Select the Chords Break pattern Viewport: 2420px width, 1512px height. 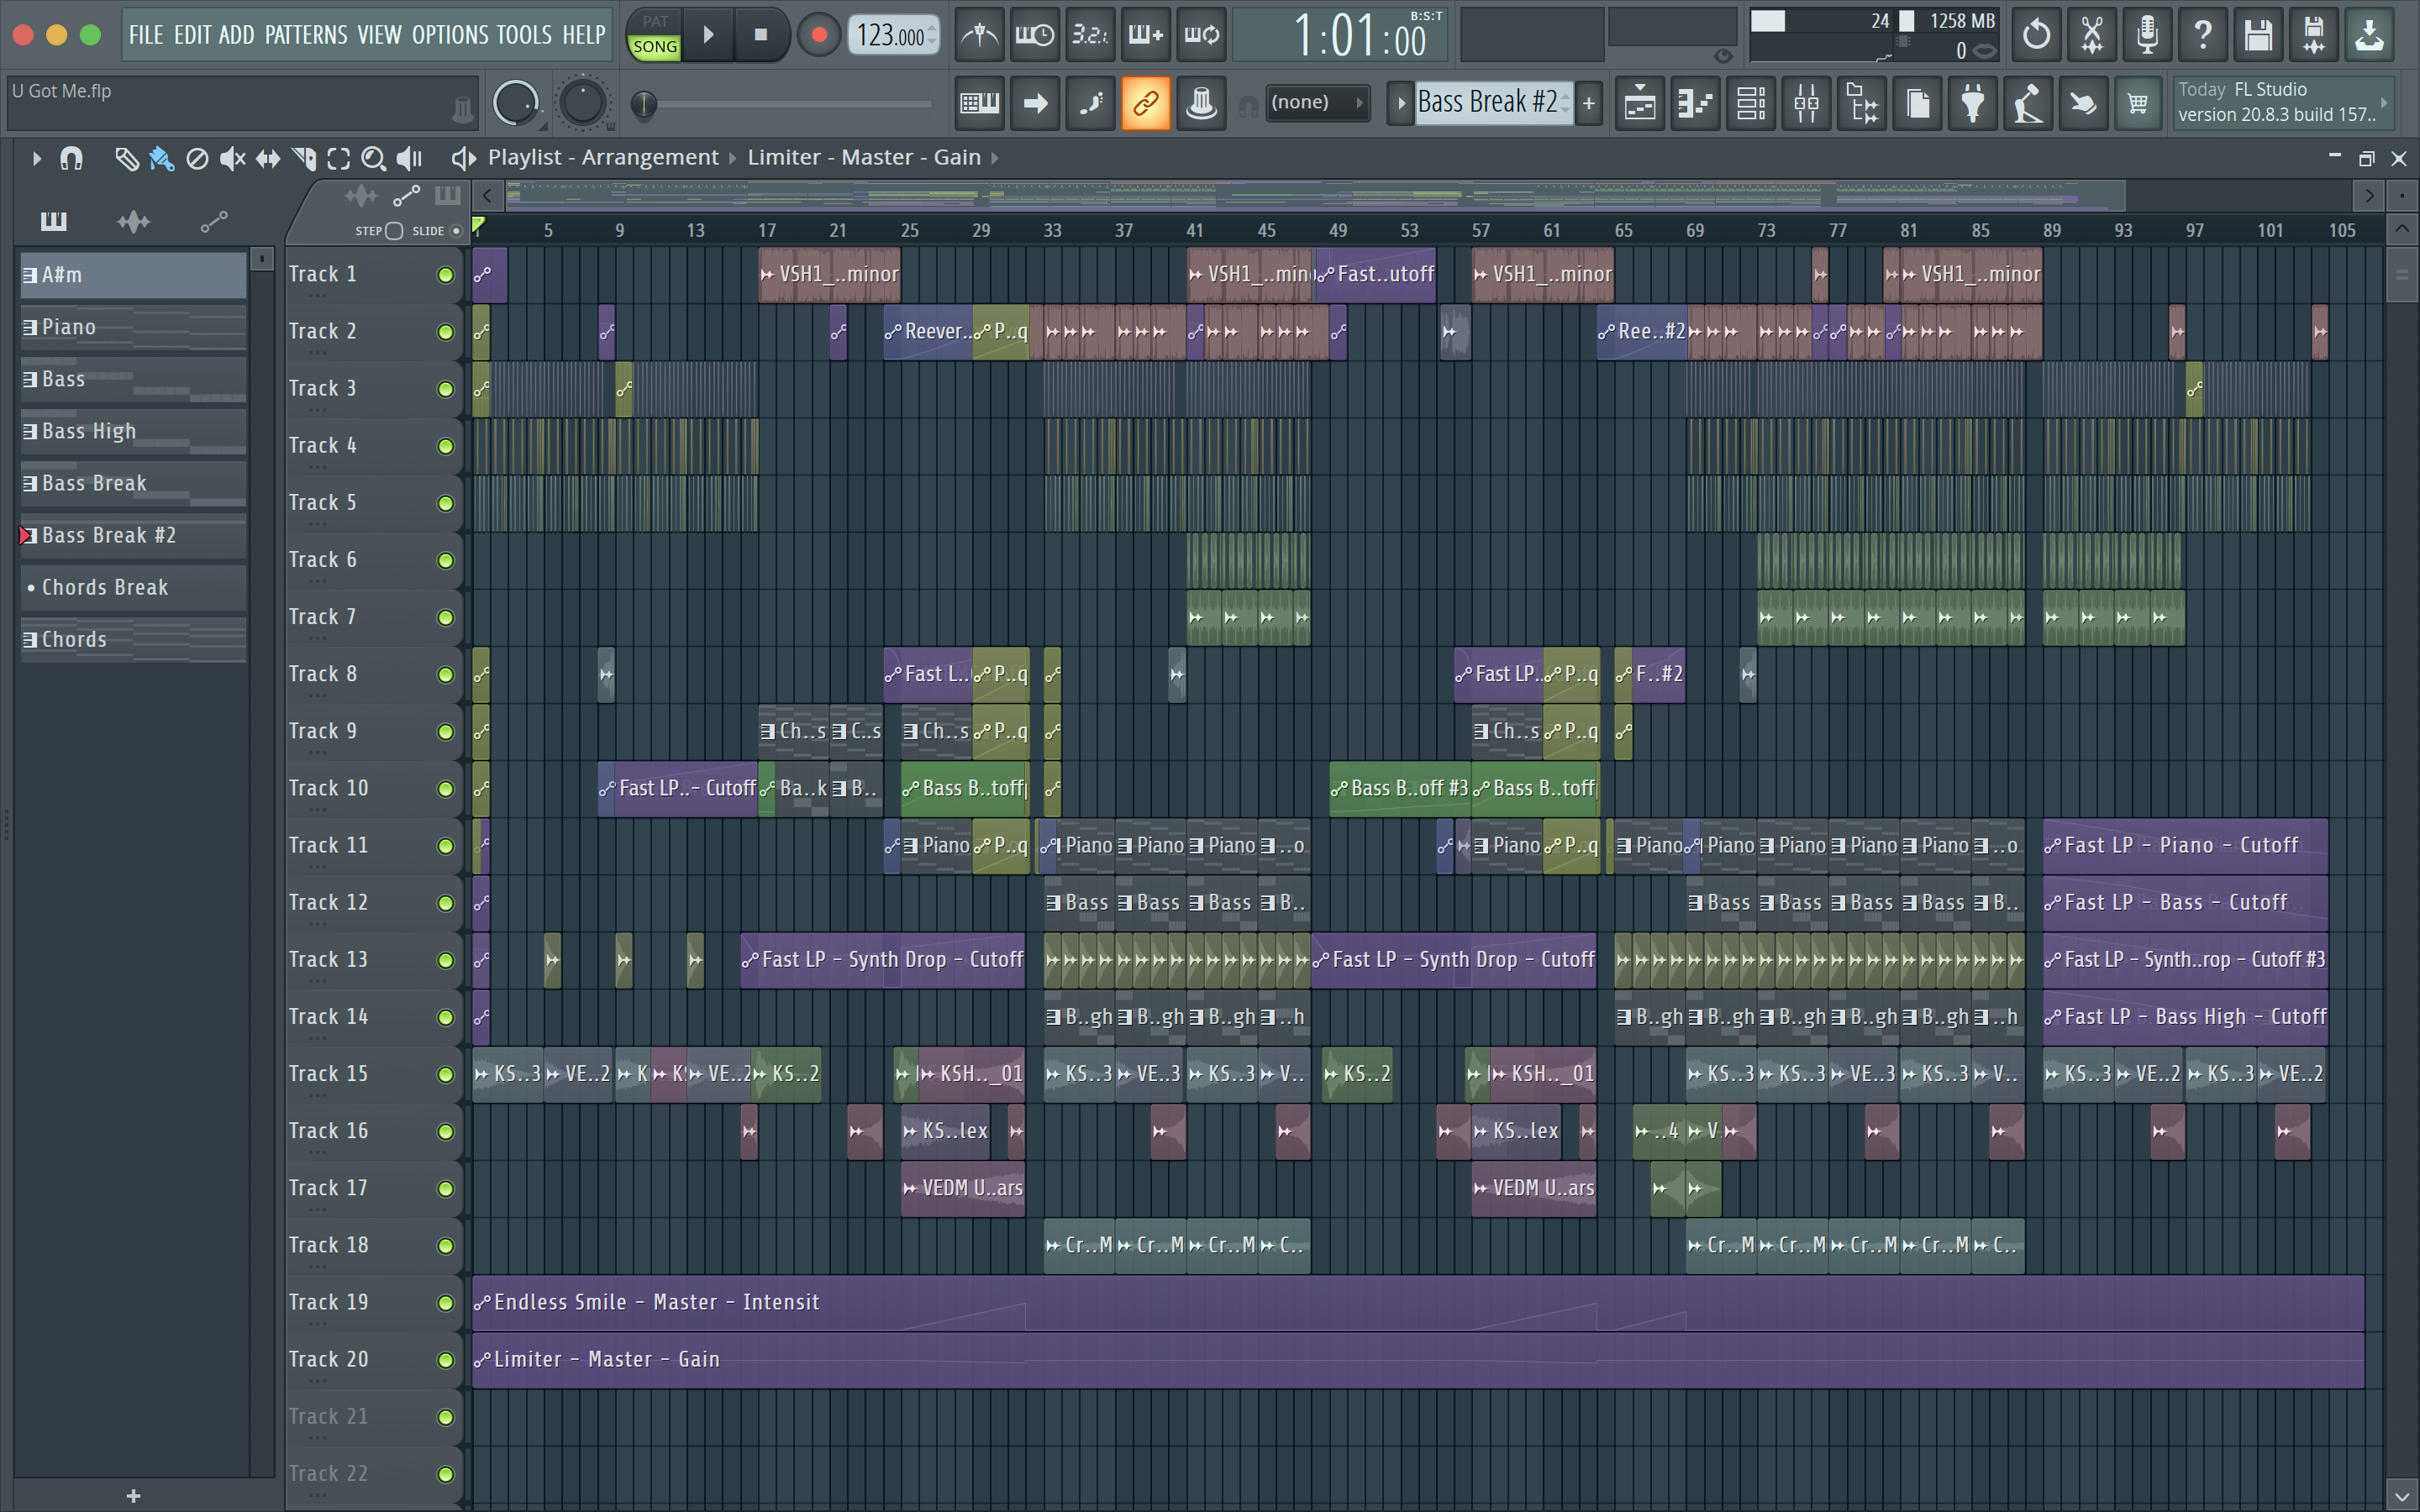point(133,588)
